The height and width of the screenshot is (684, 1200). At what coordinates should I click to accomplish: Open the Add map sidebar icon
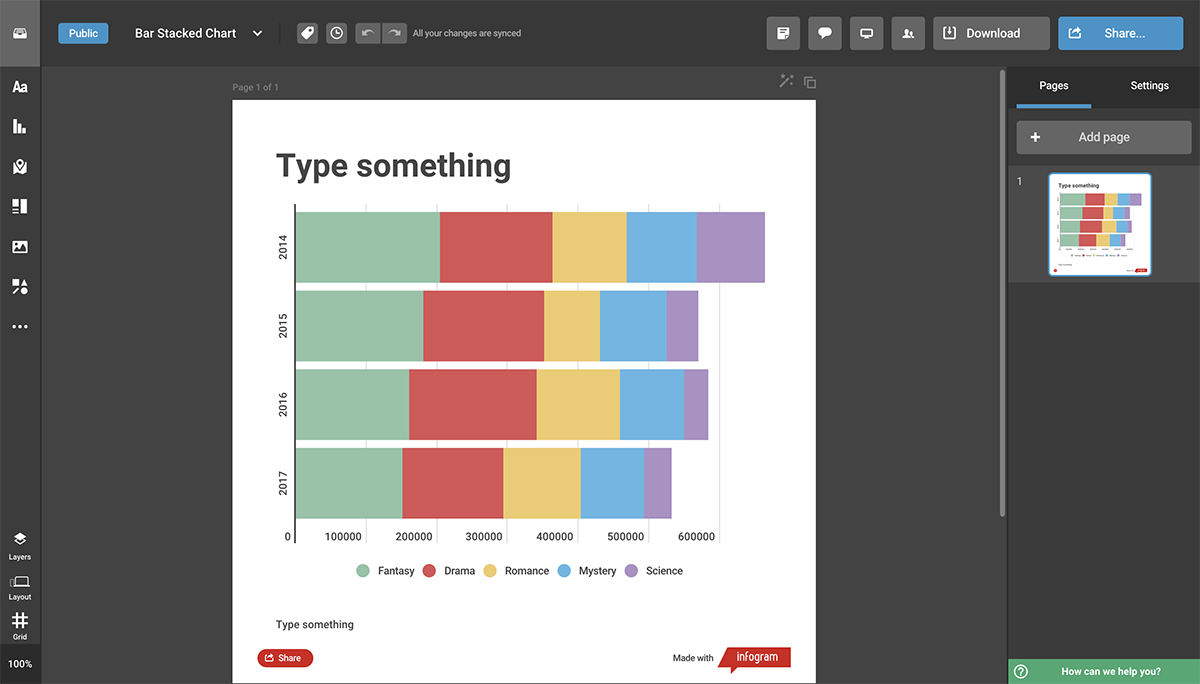pos(20,167)
